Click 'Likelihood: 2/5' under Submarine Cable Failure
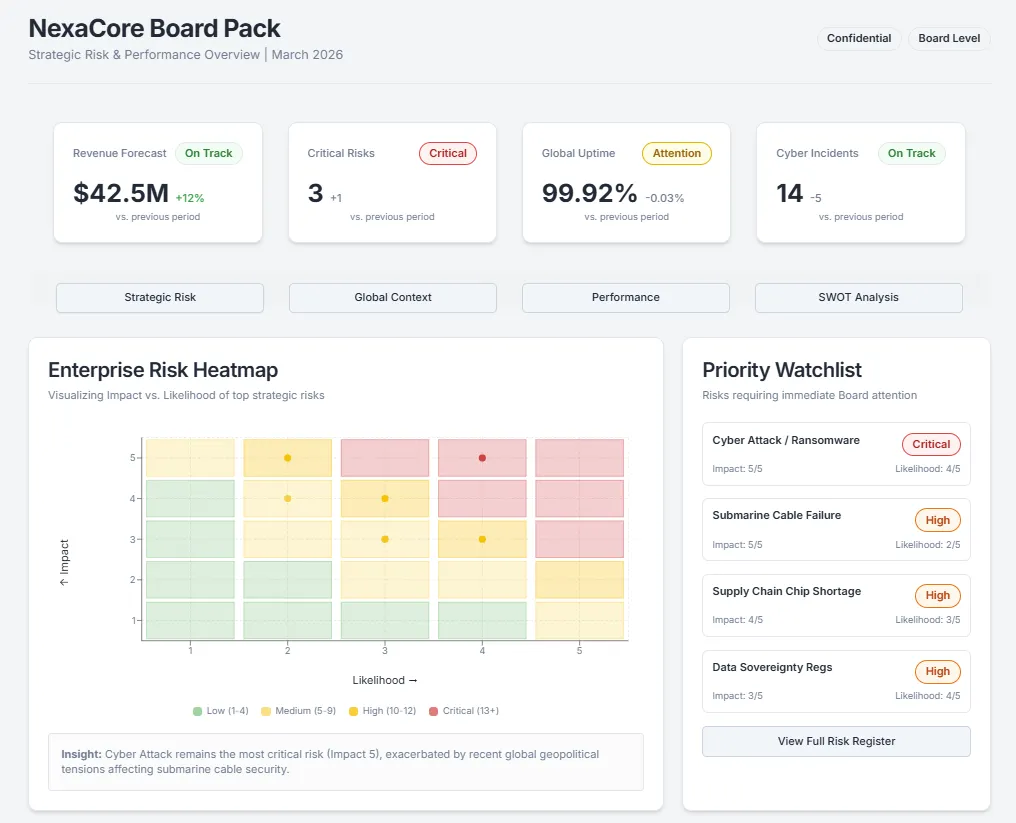 pyautogui.click(x=928, y=545)
